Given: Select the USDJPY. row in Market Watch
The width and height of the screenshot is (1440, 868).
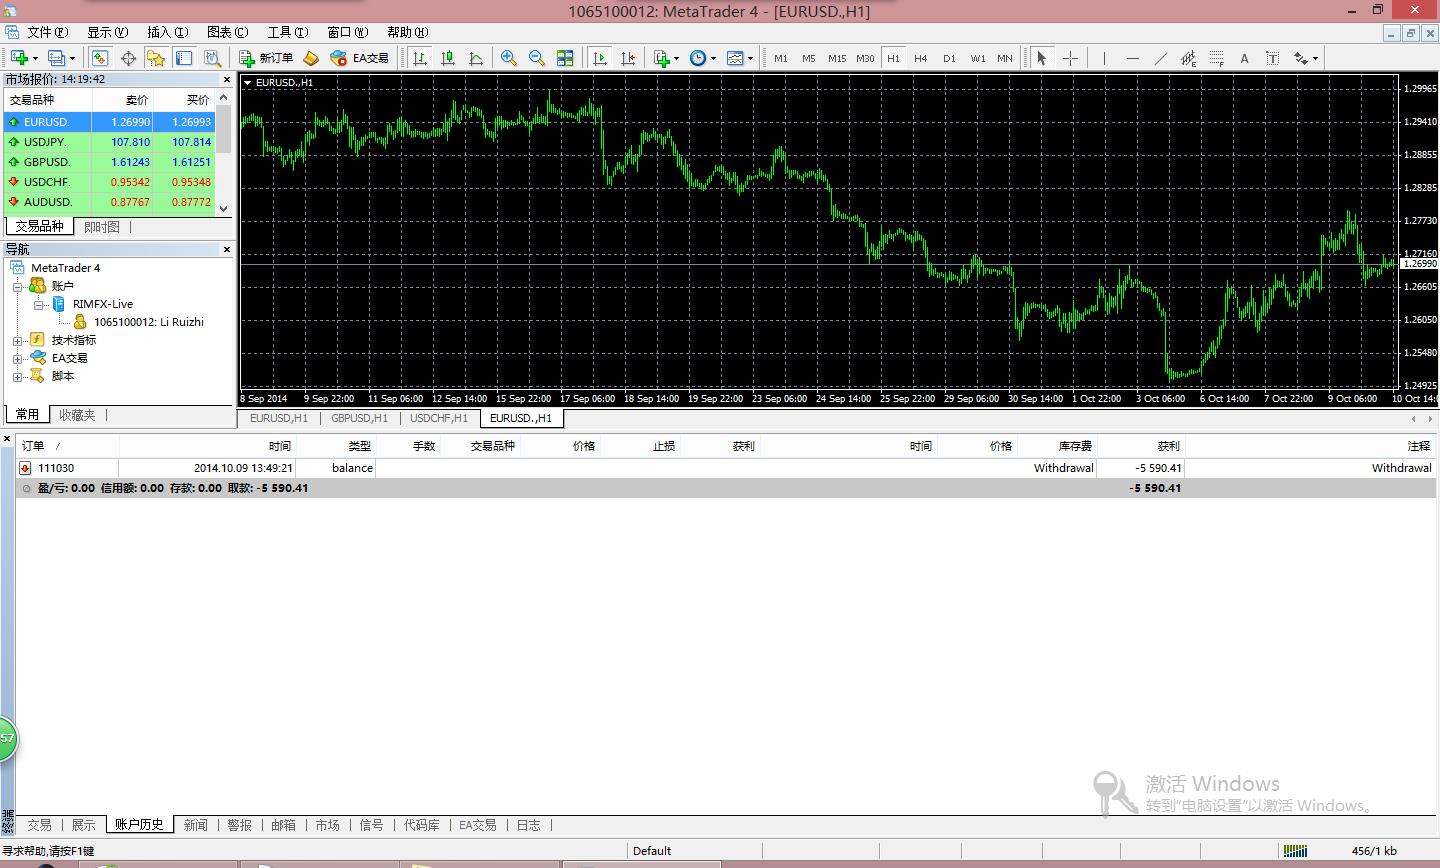Looking at the screenshot, I should tap(110, 142).
